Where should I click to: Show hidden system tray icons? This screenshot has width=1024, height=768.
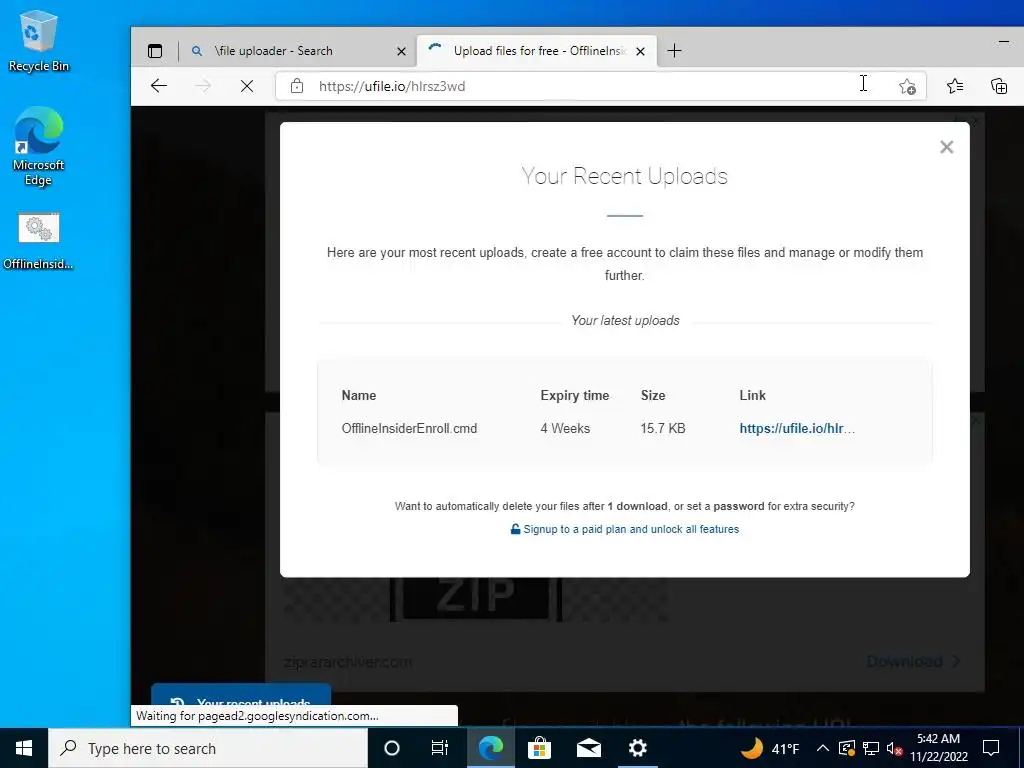pyautogui.click(x=823, y=748)
